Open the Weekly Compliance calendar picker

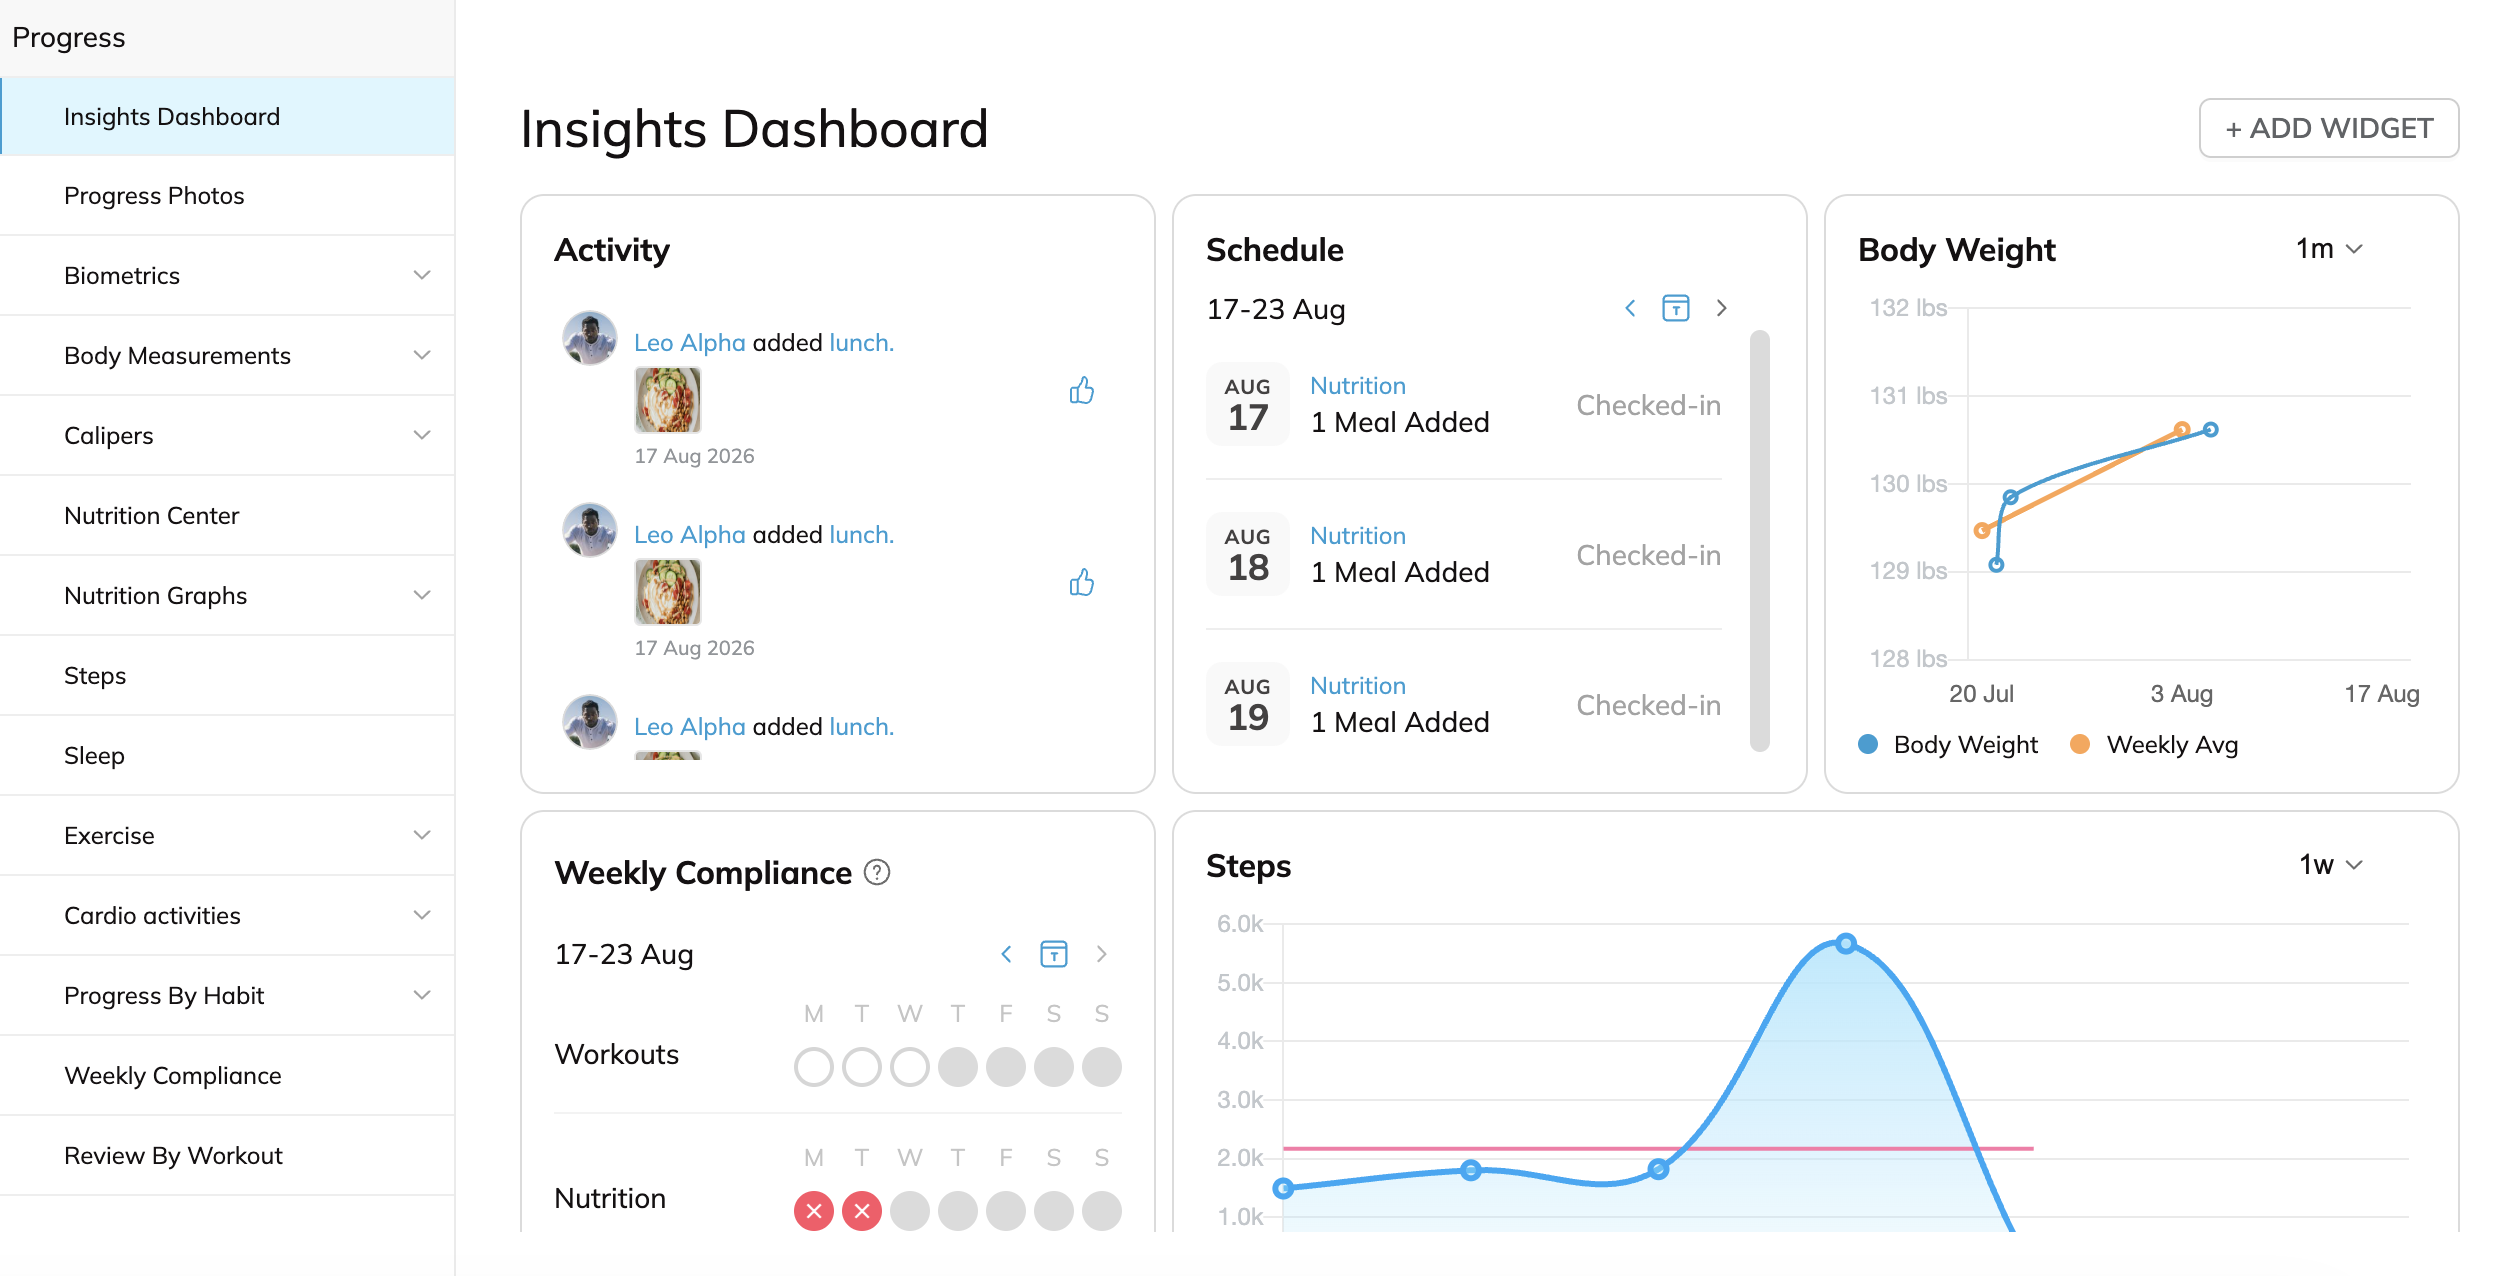pos(1054,954)
